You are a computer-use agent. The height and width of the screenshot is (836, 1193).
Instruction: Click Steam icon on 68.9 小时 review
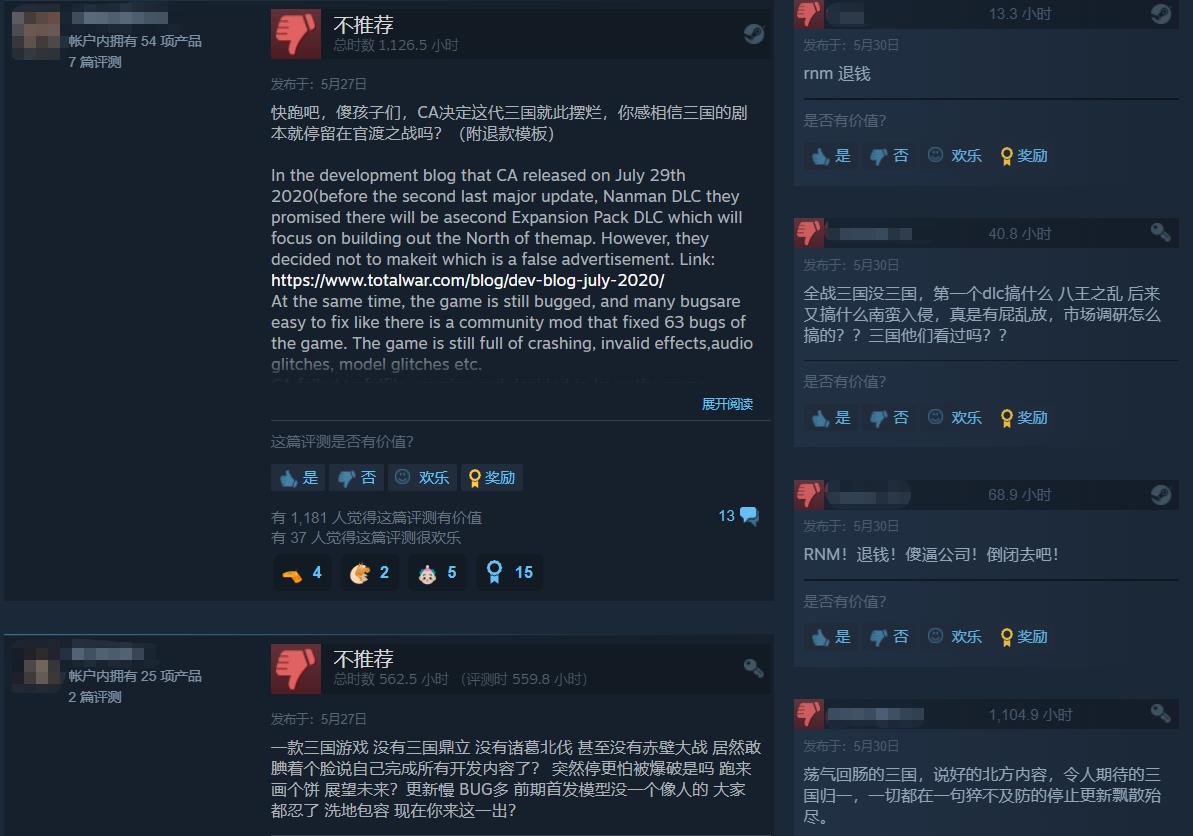pos(1160,494)
